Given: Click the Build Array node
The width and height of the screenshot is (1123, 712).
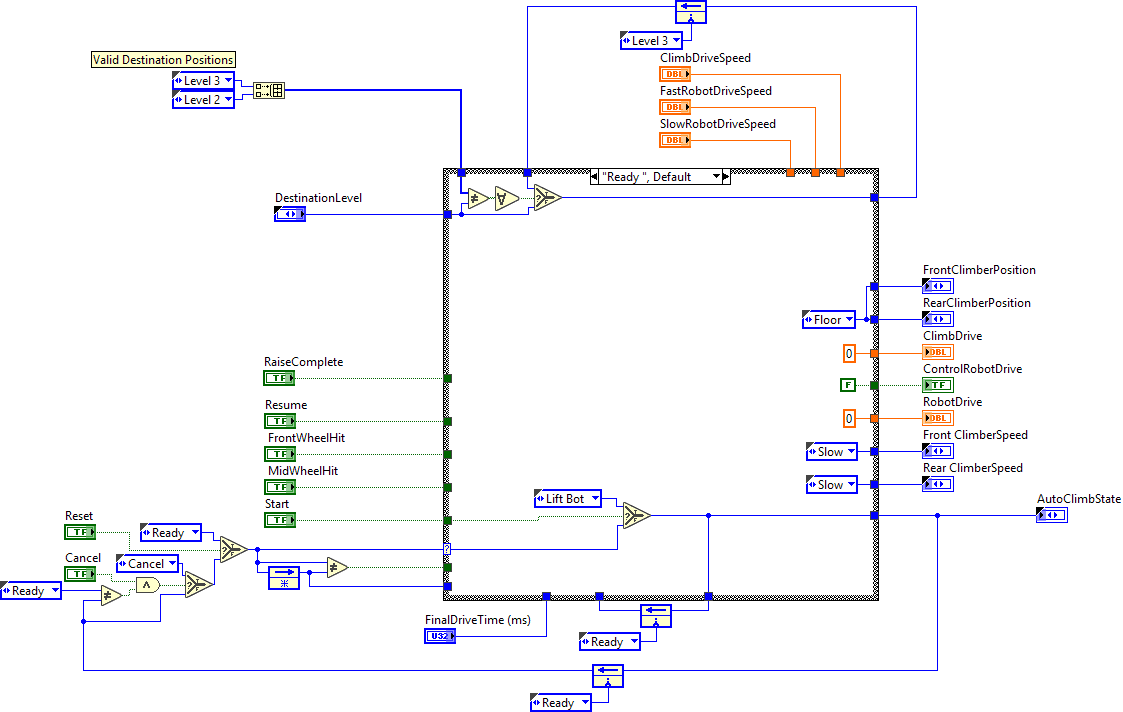Looking at the screenshot, I should click(269, 90).
